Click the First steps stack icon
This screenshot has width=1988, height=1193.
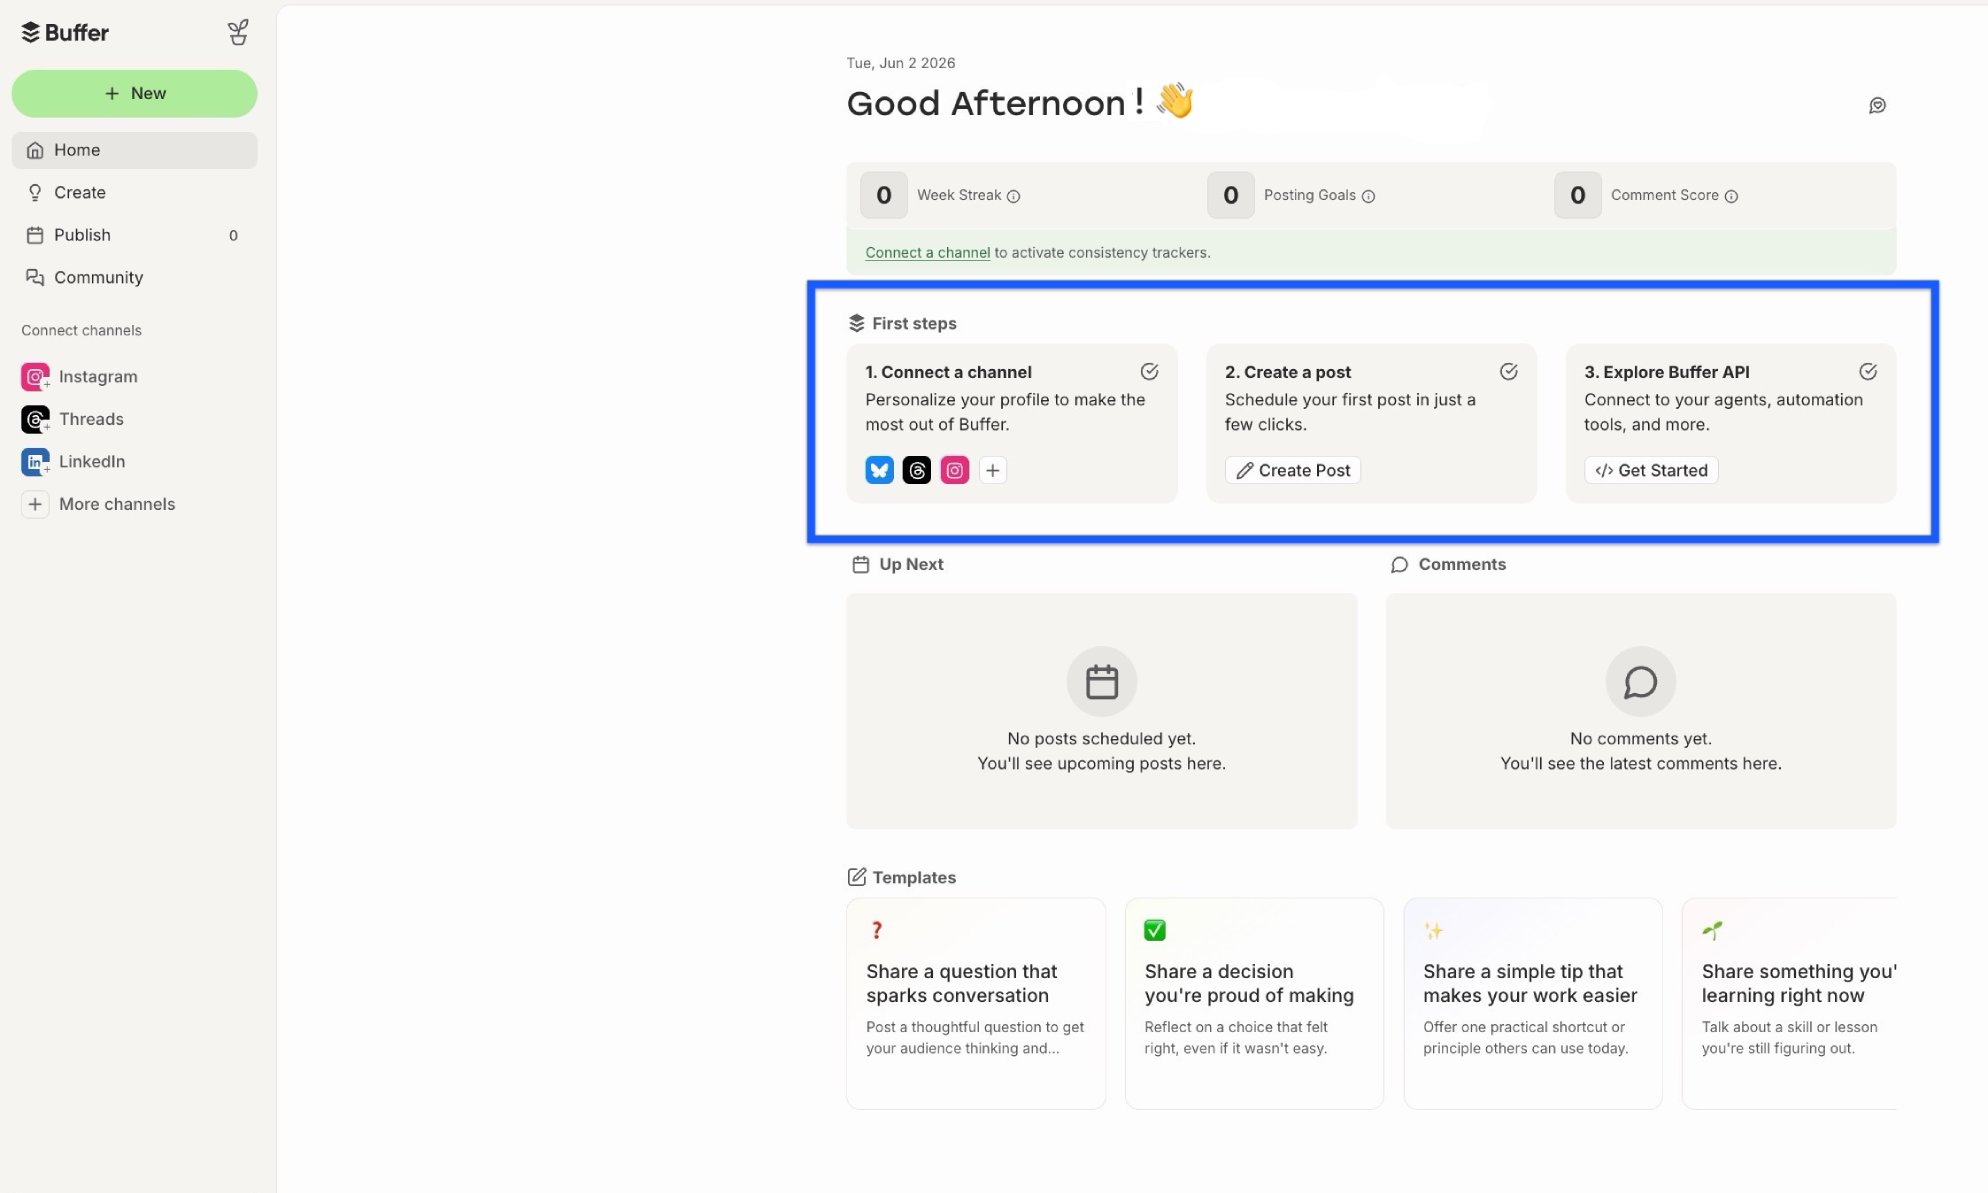click(856, 323)
